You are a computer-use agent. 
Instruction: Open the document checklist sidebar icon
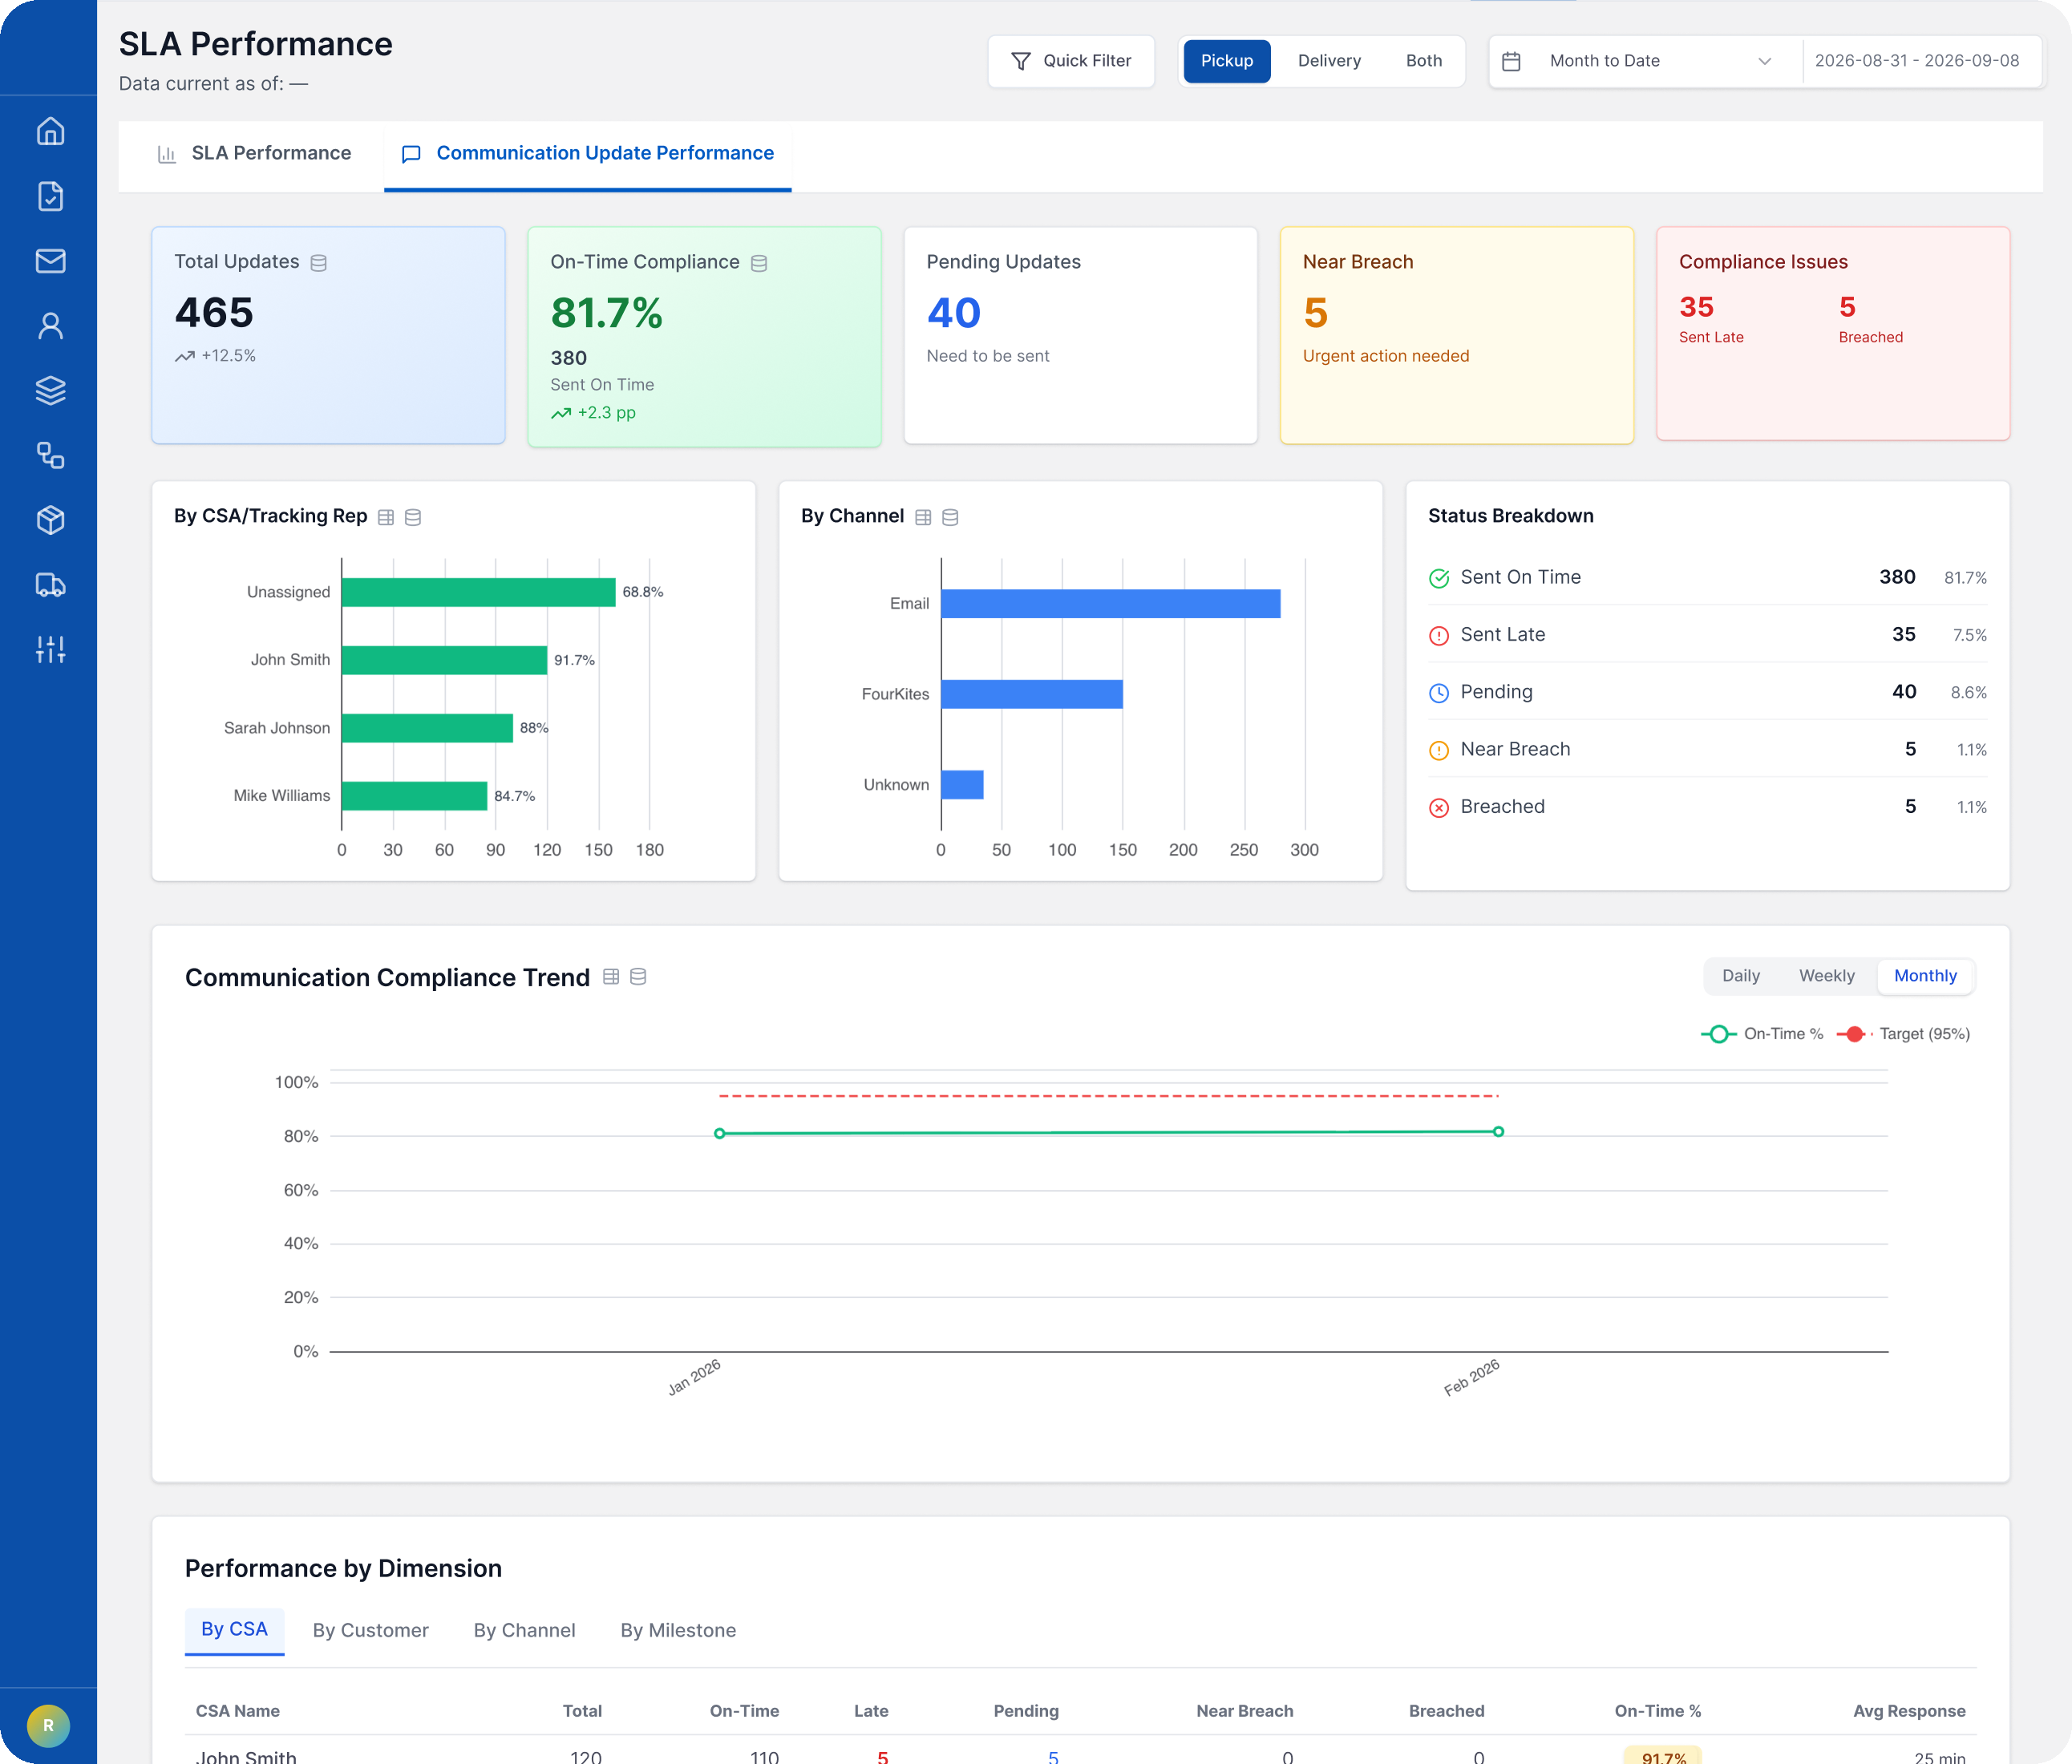(50, 196)
